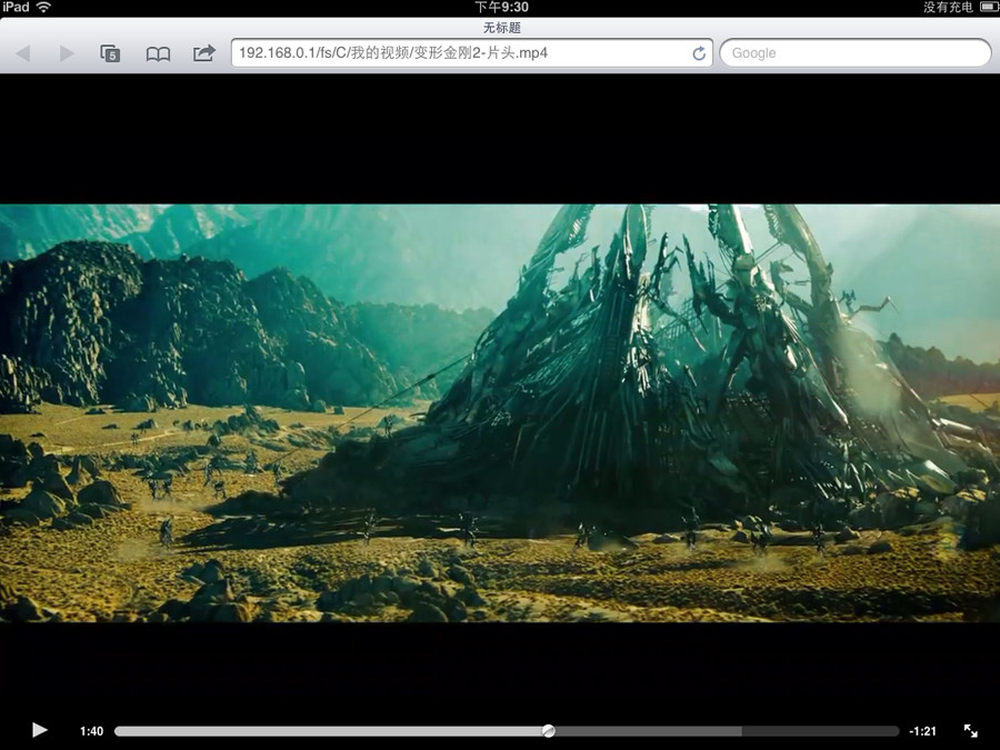Tap the remaining time -1:21 label
This screenshot has height=750, width=1000.
click(923, 731)
